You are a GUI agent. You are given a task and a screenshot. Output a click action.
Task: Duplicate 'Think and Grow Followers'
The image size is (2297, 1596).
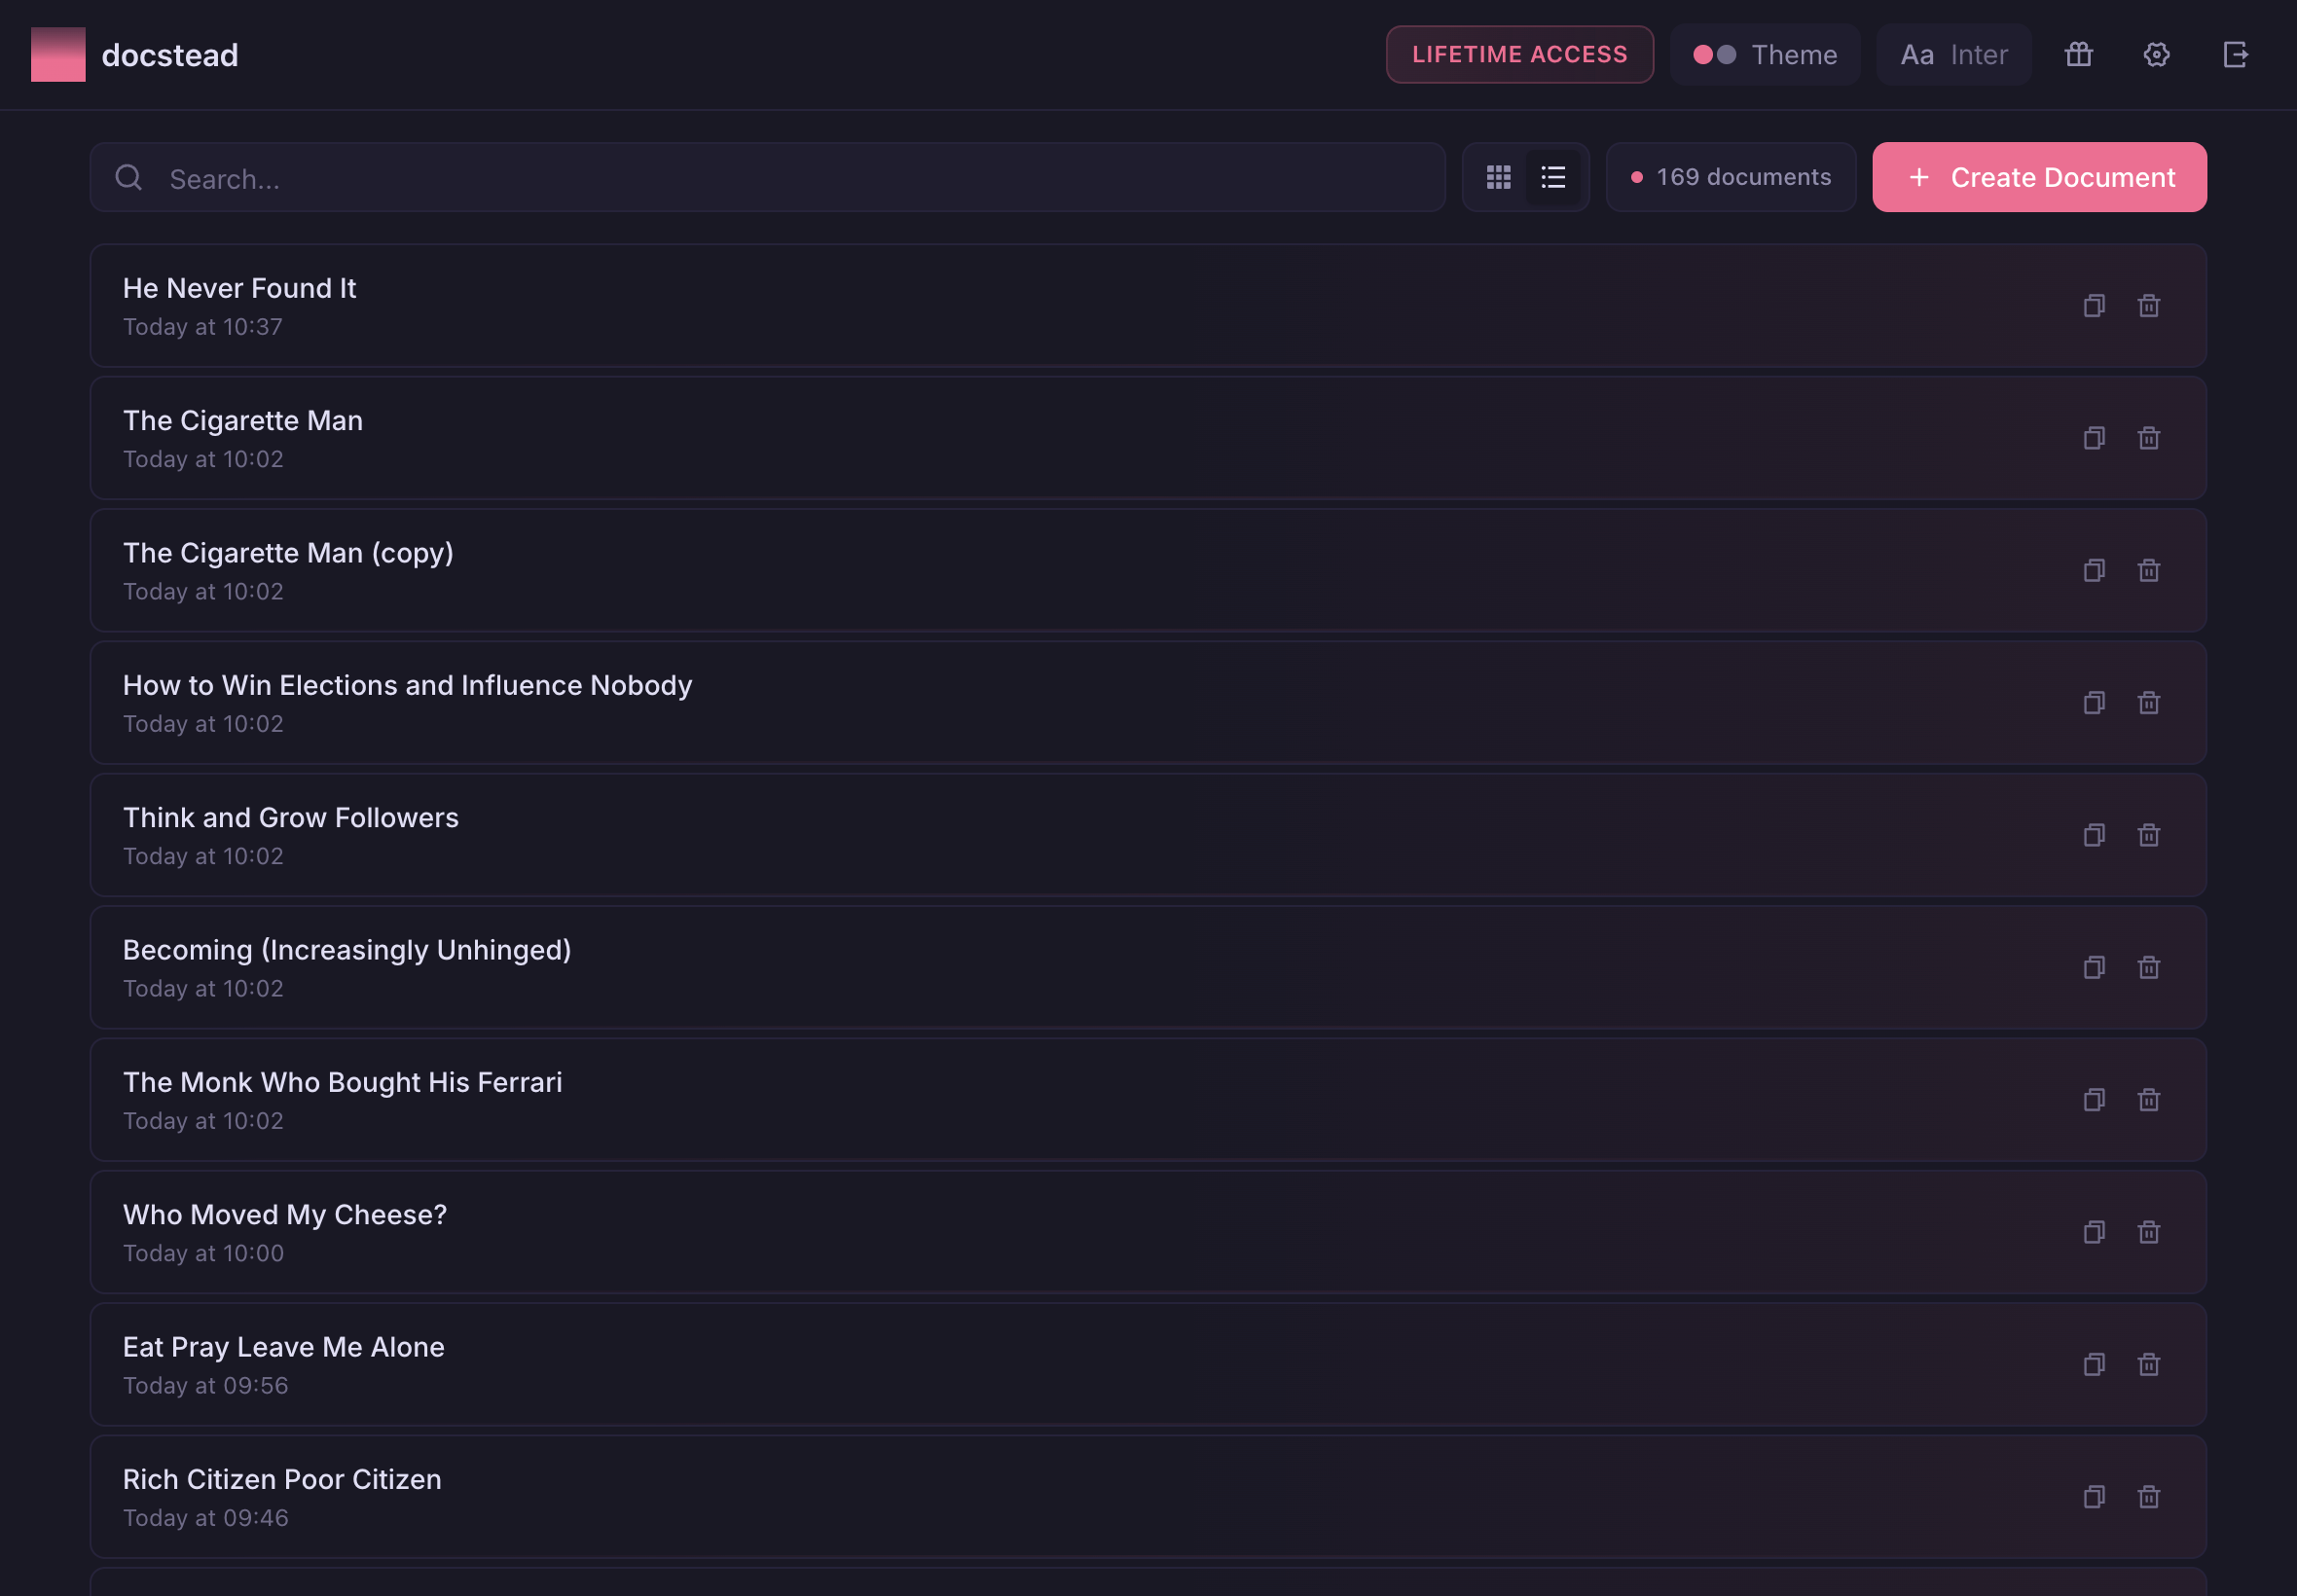[x=2094, y=835]
